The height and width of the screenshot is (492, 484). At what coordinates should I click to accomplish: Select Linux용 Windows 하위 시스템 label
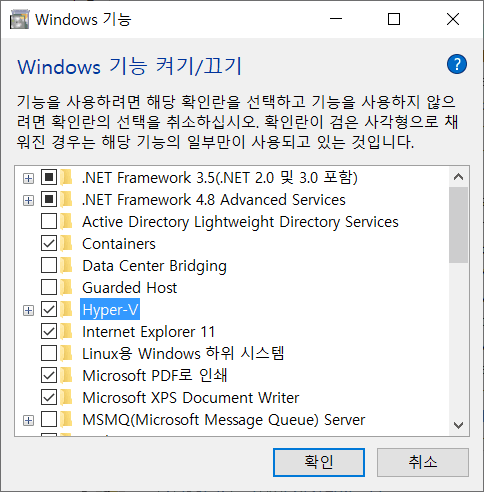coord(183,353)
